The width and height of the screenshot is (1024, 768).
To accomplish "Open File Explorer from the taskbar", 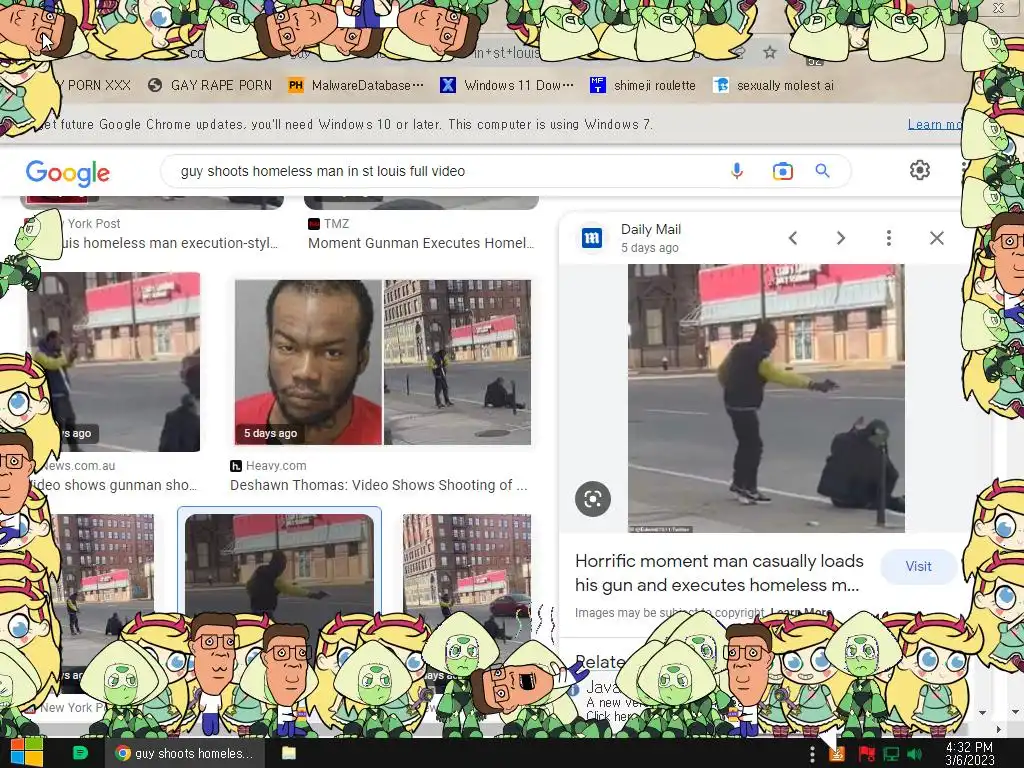I will (x=289, y=753).
